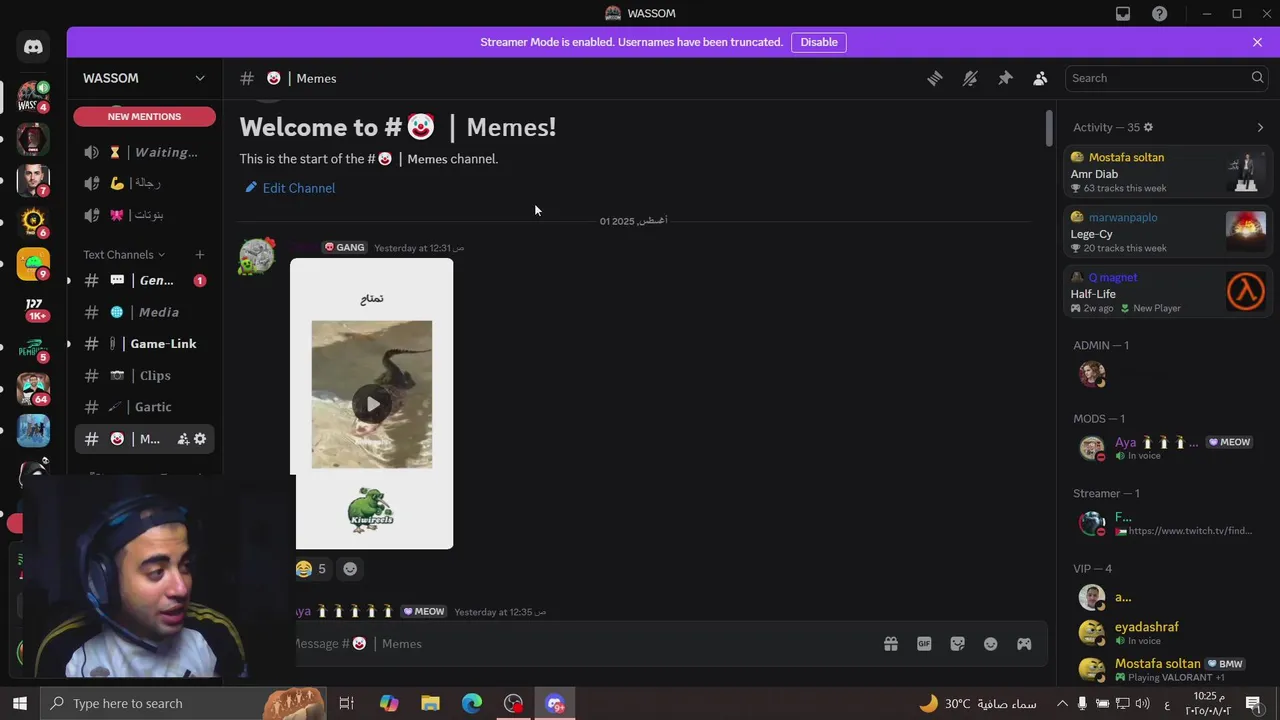
Task: Create channel with Text Channels plus icon
Action: pos(199,255)
